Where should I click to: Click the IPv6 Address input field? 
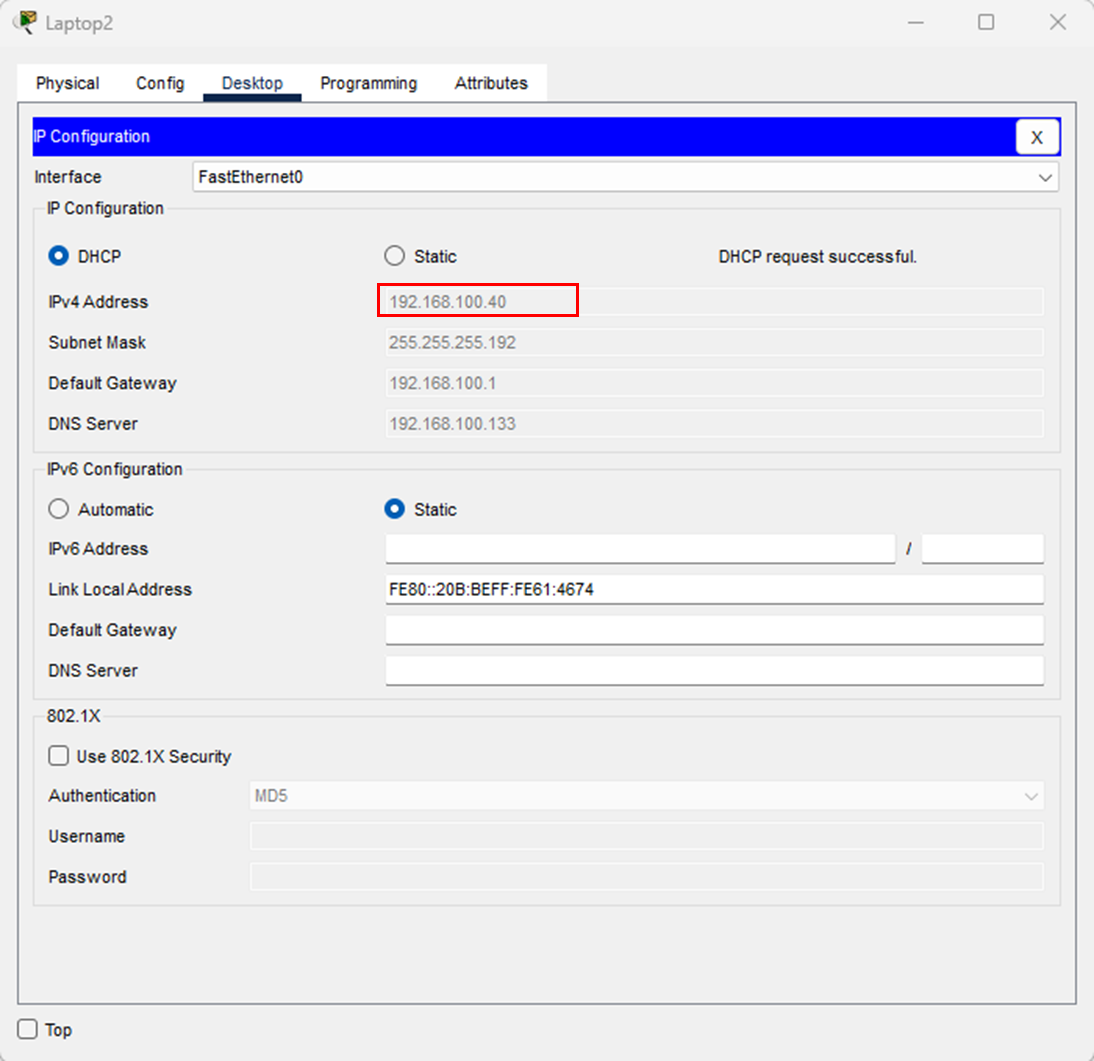pyautogui.click(x=640, y=548)
